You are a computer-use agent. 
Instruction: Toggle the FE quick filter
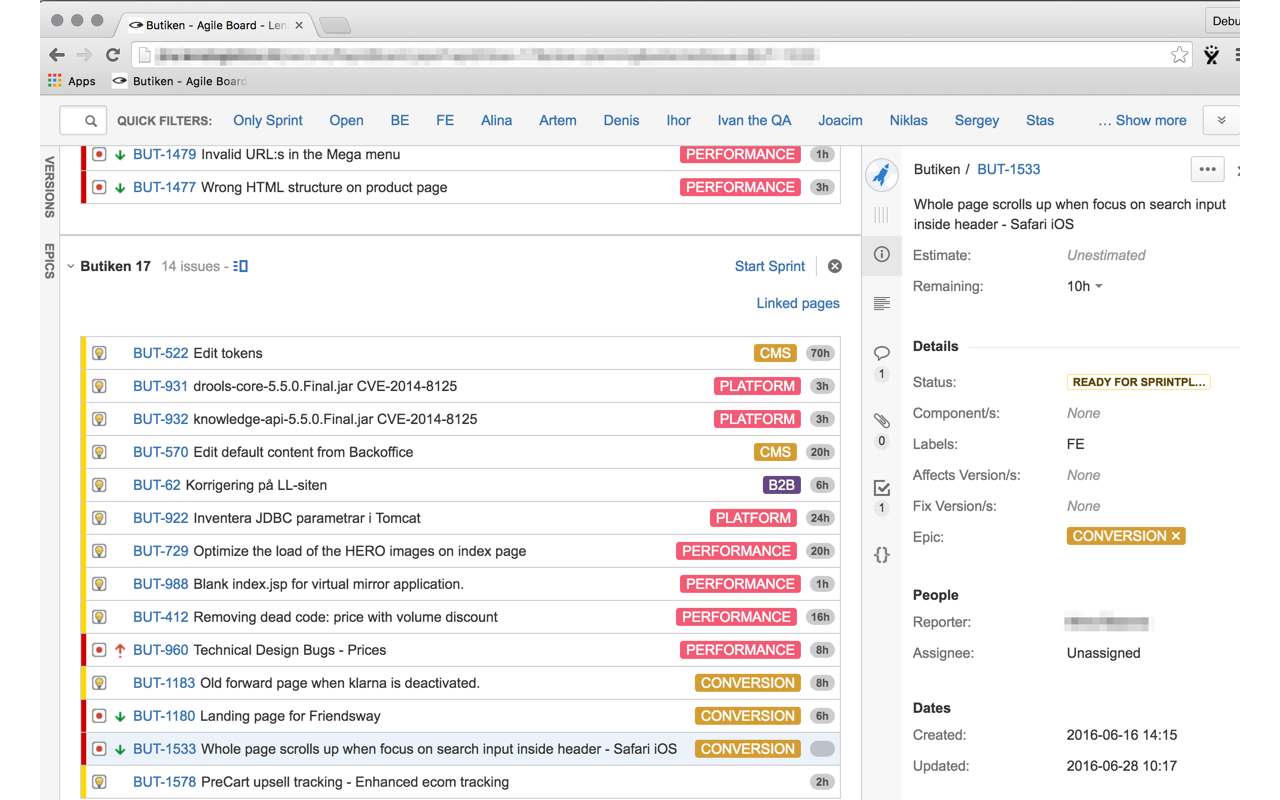(445, 120)
